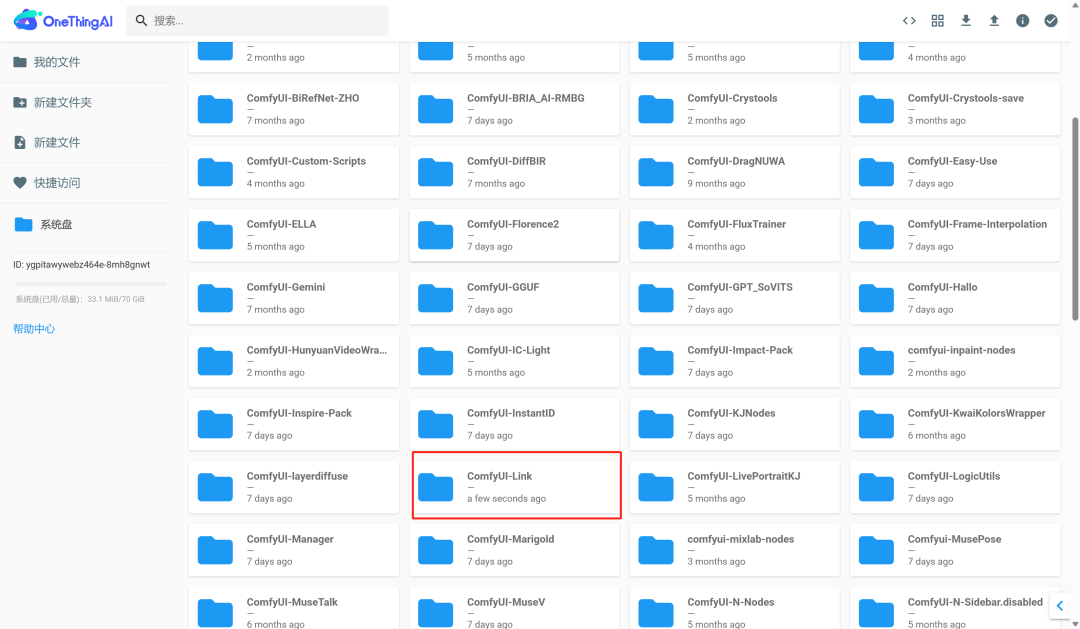Select the ComfyUI-layerdiffuse folder name
Viewport: 1080px width, 629px height.
297,476
